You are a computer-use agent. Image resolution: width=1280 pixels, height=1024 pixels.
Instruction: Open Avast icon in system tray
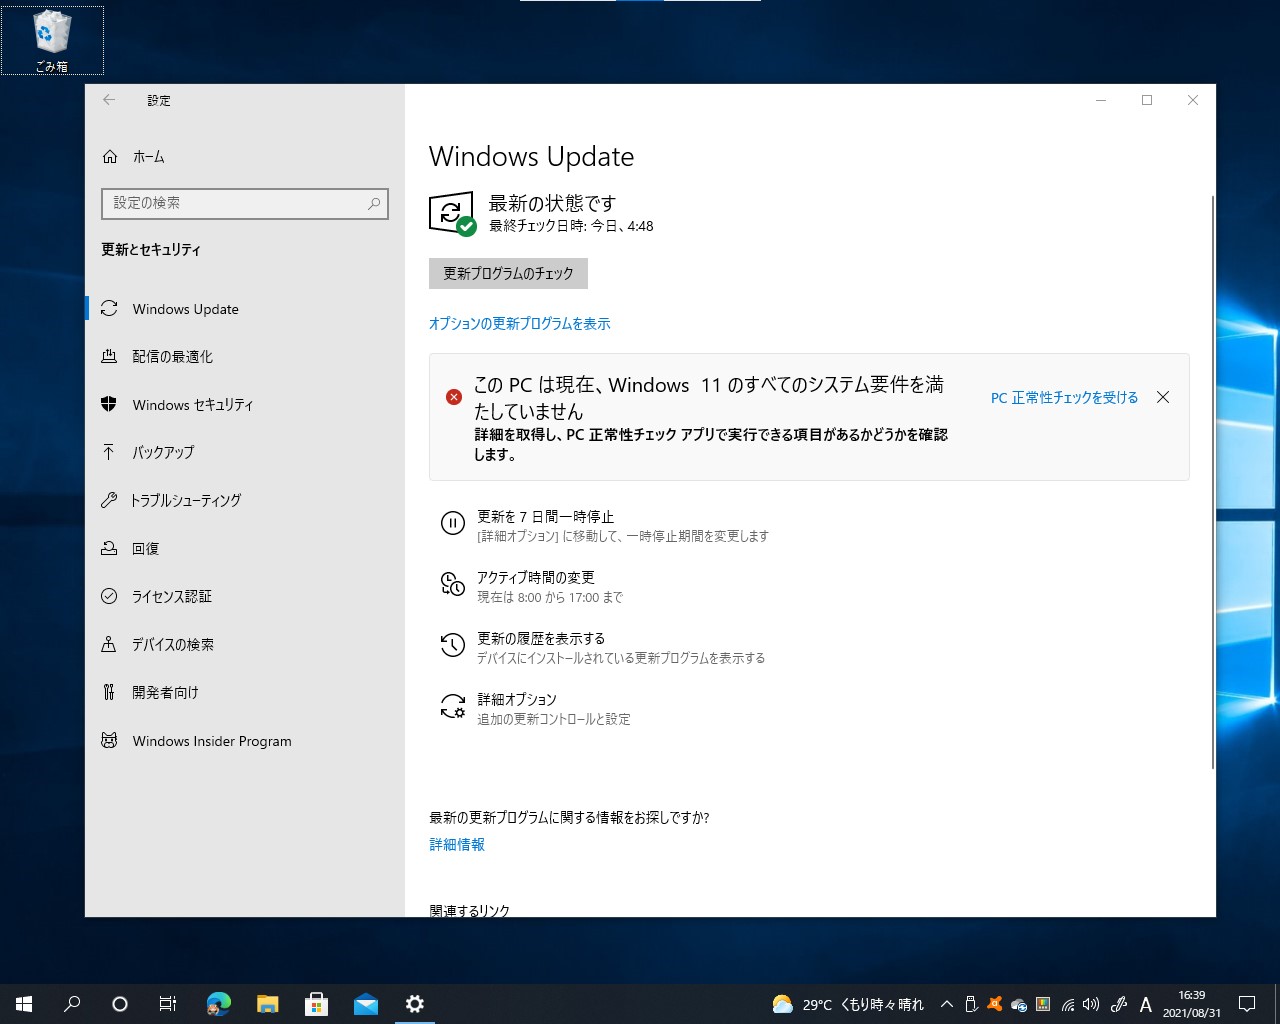click(994, 1004)
